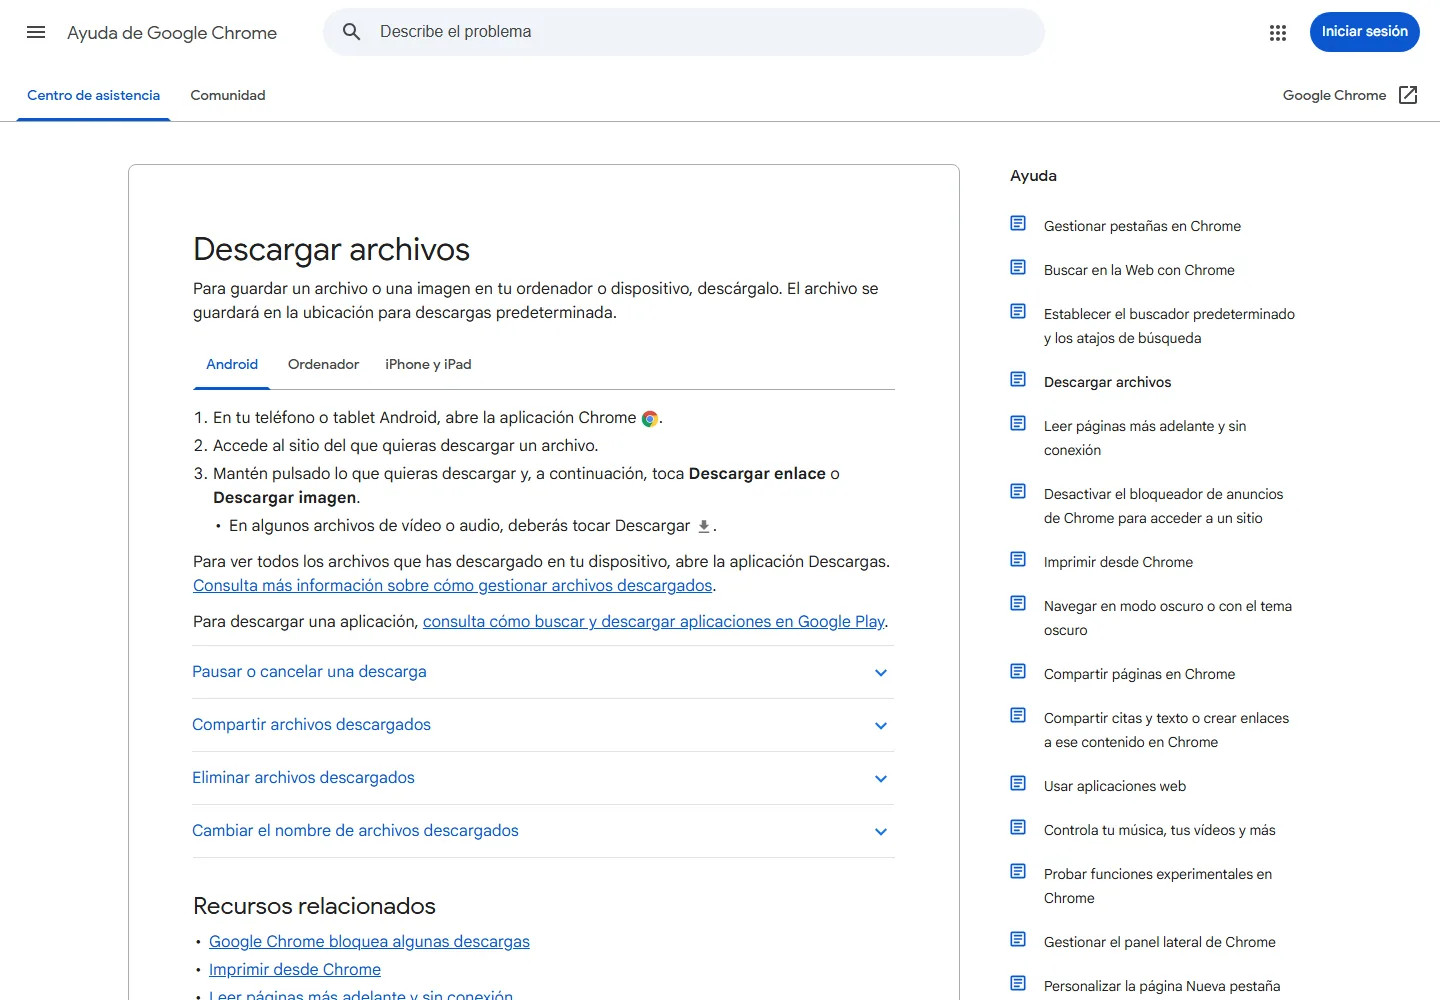Open the Pausar o cancelar una descarga section

543,672
